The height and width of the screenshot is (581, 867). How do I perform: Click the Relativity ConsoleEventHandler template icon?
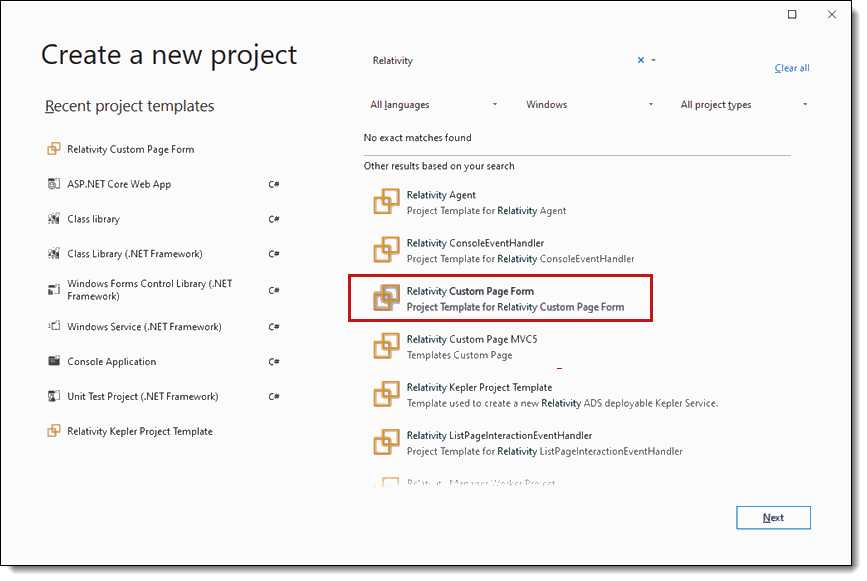click(x=386, y=250)
